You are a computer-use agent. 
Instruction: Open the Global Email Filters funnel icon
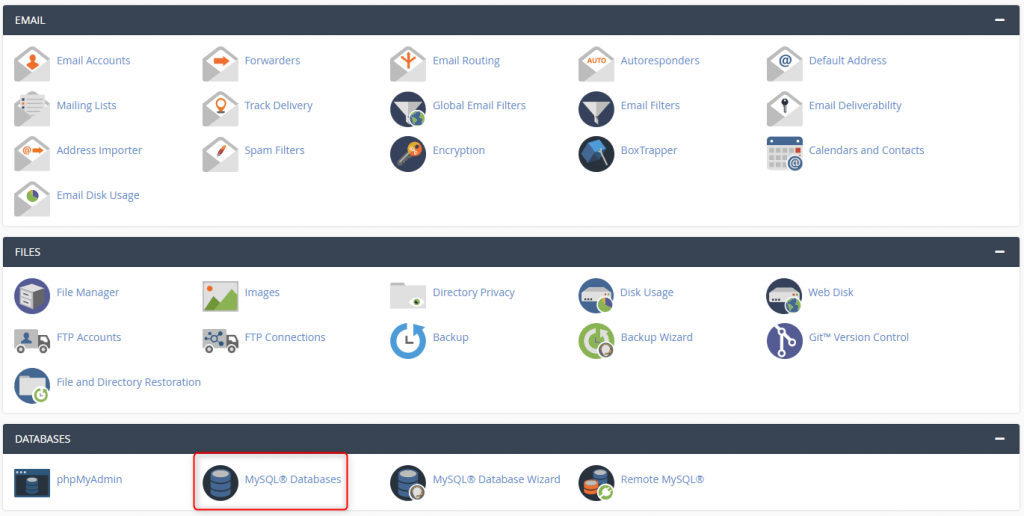click(x=408, y=108)
